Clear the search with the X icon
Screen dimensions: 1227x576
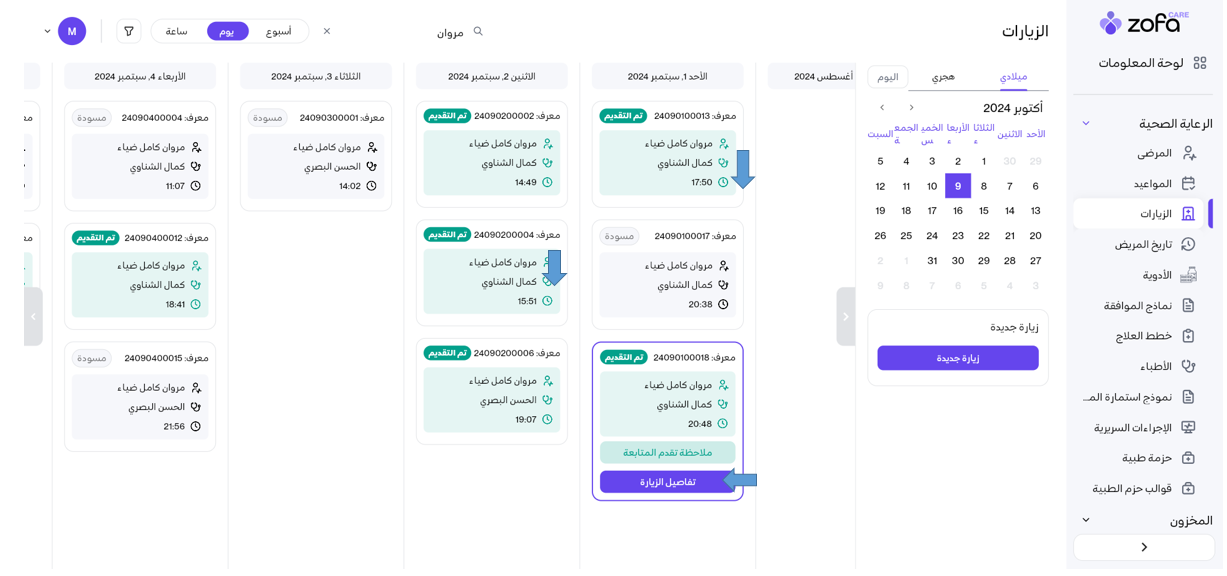[327, 32]
